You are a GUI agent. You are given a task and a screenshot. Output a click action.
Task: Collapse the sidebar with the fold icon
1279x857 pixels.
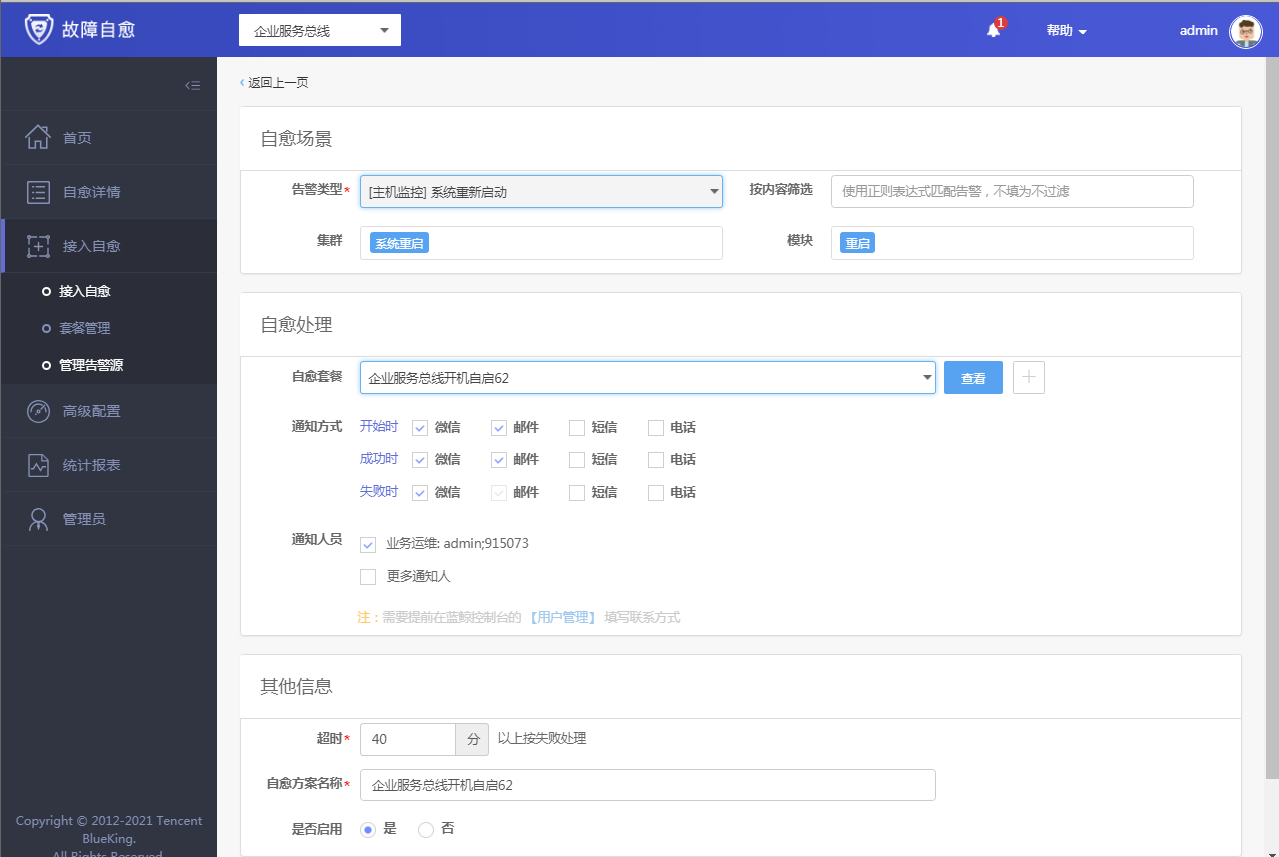pyautogui.click(x=193, y=86)
